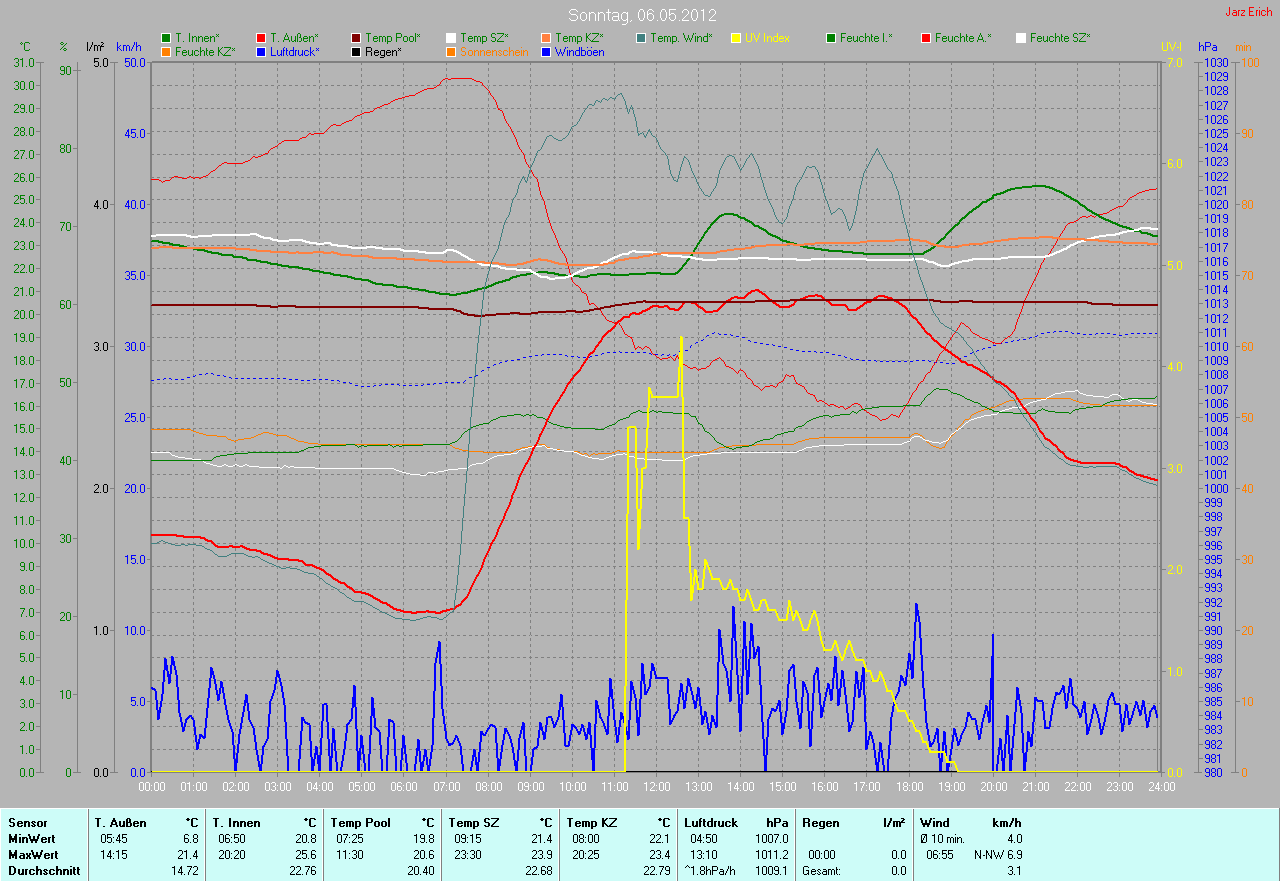This screenshot has height=881, width=1280.
Task: Select the blue Luftdruck* legend swatch
Action: click(x=261, y=52)
